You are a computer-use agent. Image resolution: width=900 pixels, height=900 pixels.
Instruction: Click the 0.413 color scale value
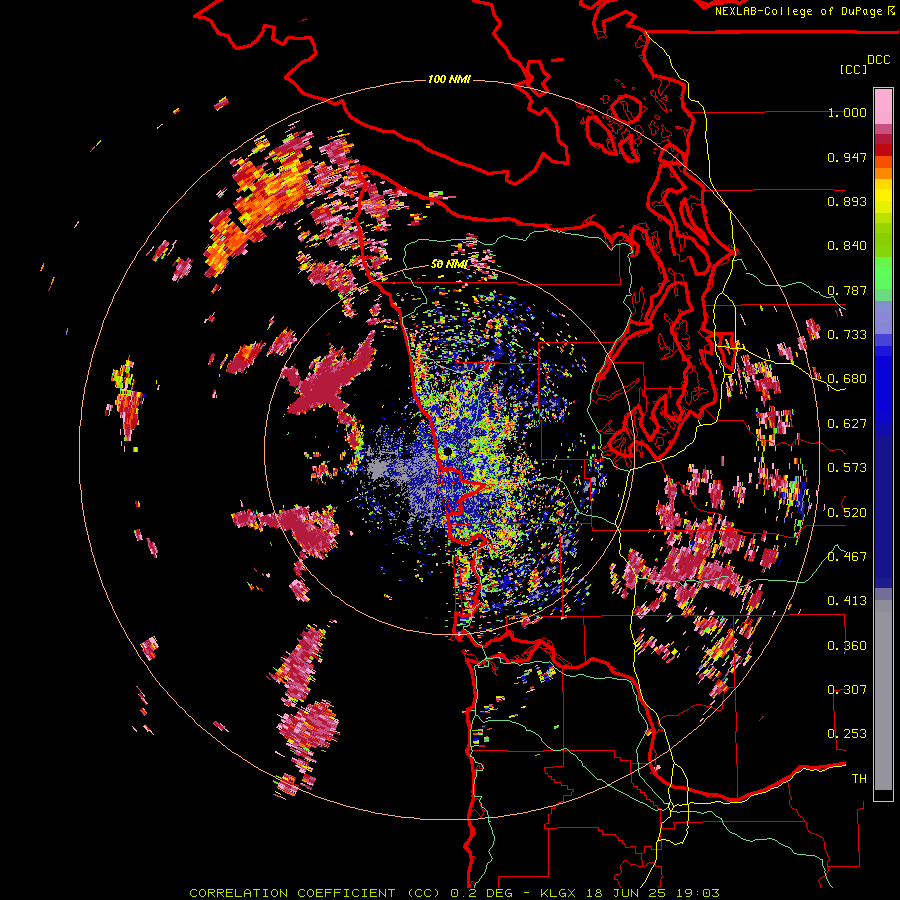(x=847, y=601)
